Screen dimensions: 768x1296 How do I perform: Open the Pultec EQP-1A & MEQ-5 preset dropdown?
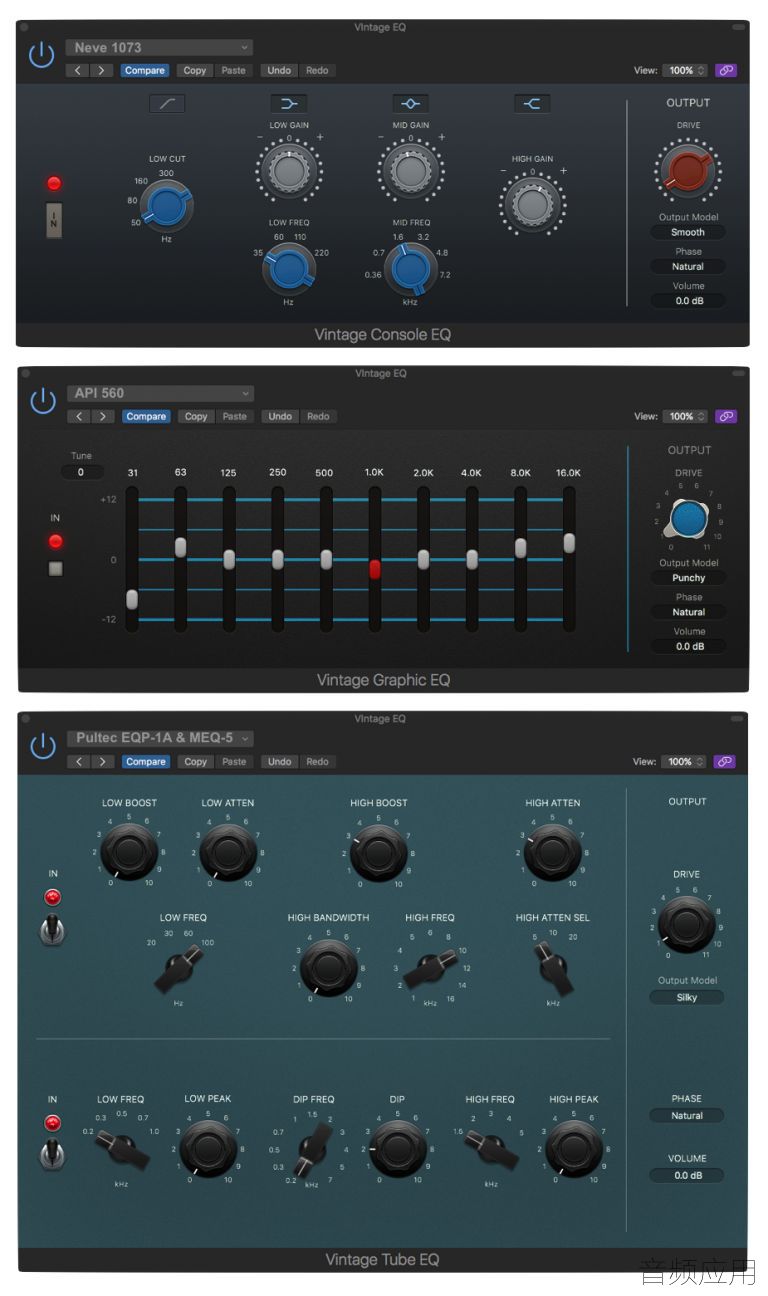159,738
